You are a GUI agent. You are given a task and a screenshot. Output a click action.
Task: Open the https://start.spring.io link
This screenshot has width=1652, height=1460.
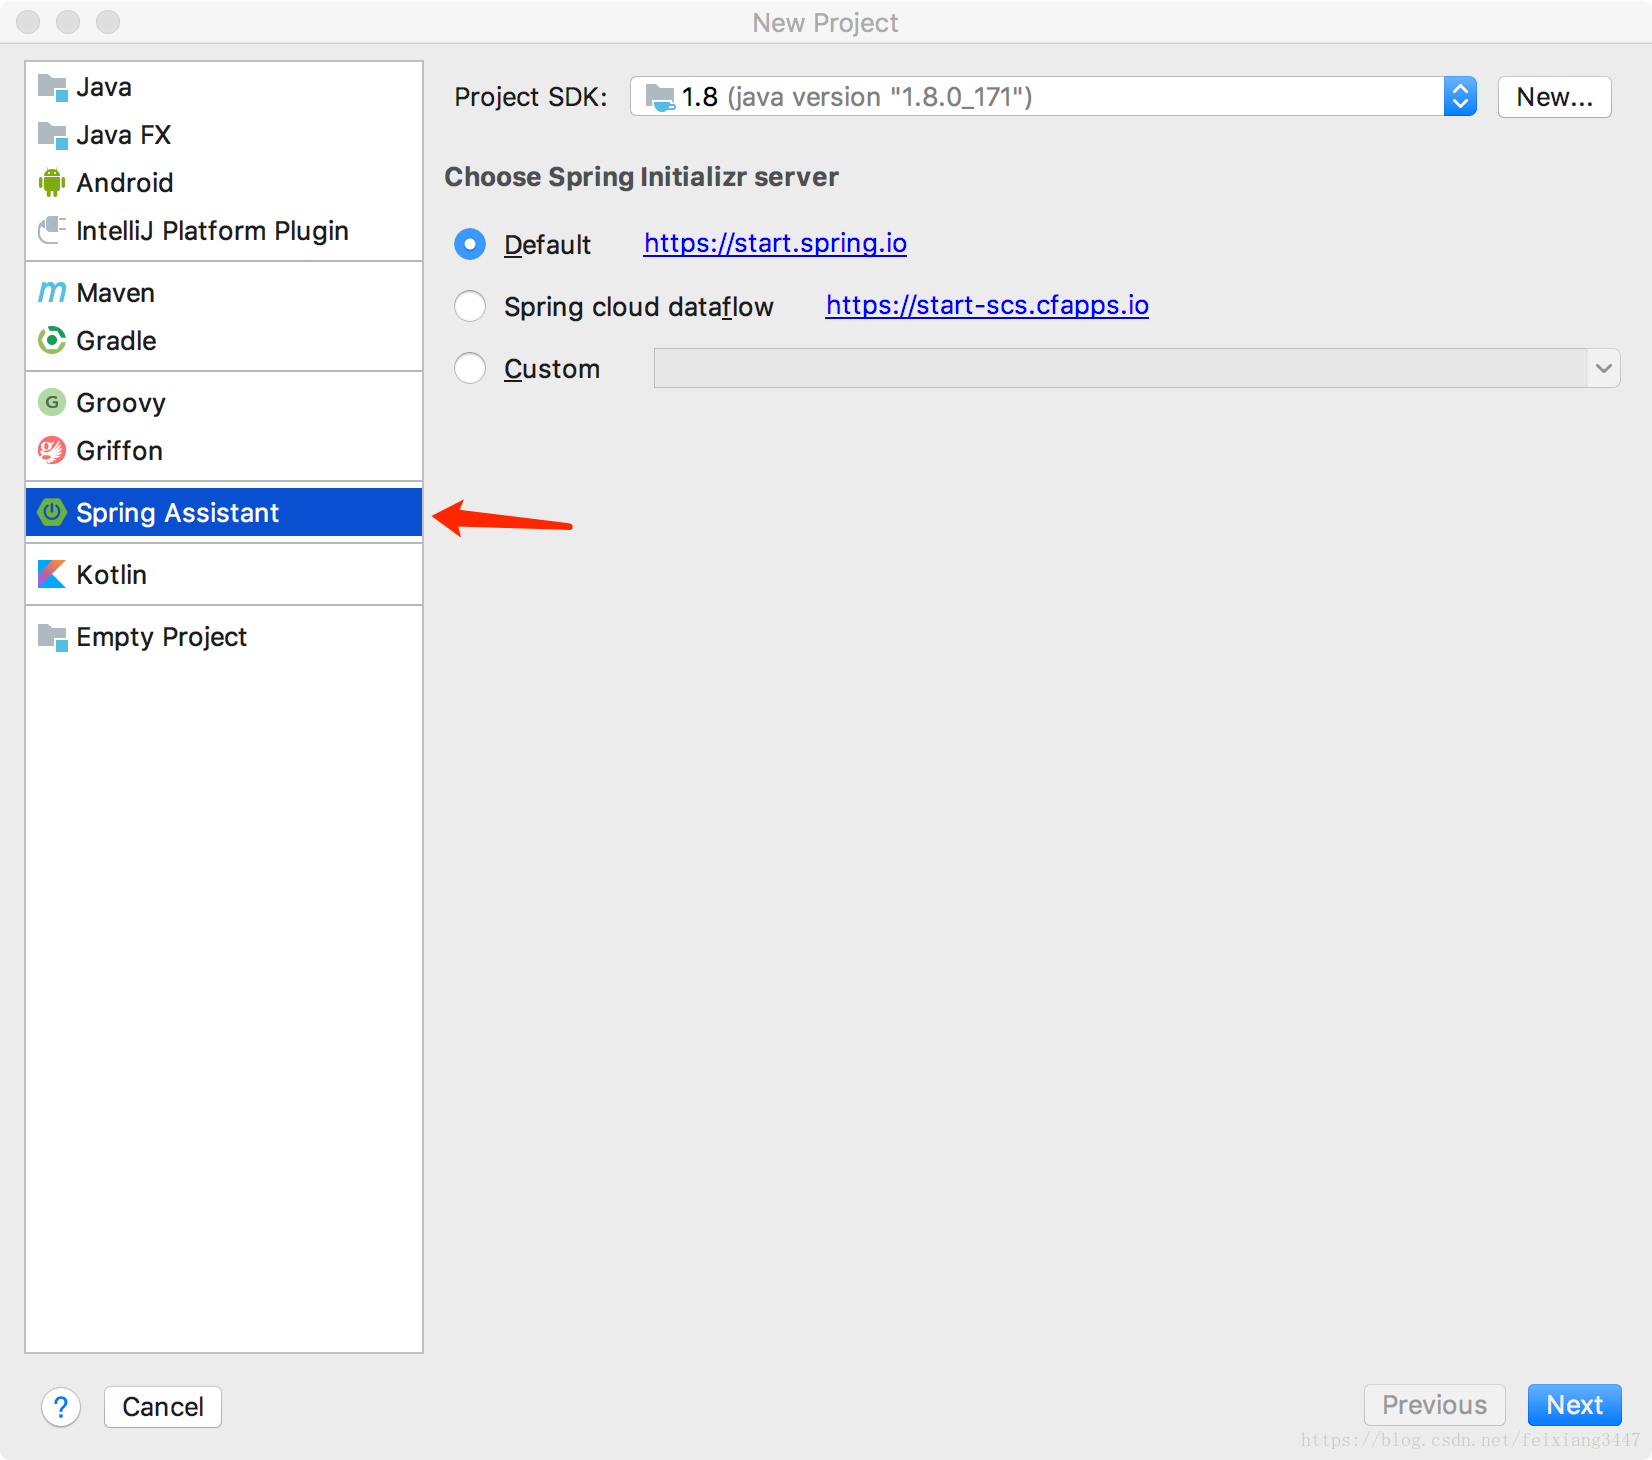coord(775,243)
